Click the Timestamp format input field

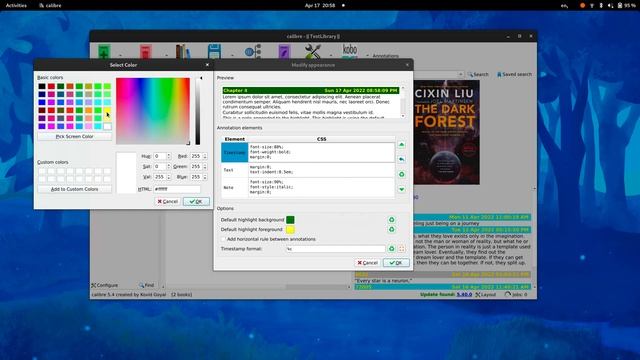click(x=336, y=249)
